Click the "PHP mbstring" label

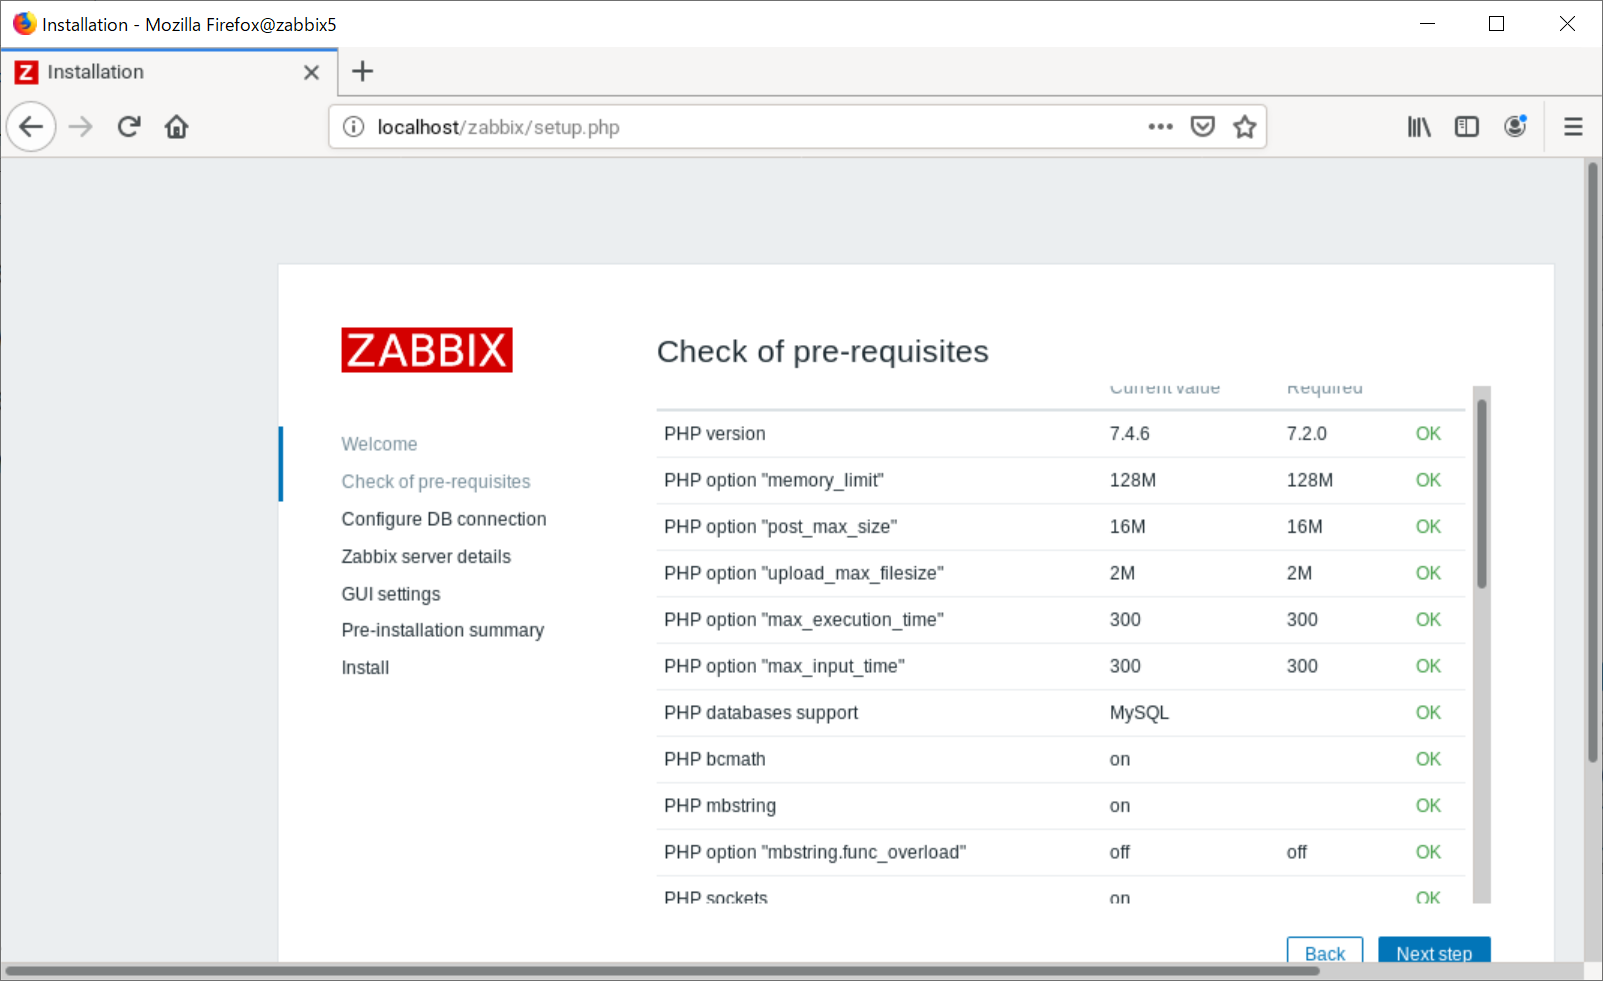720,806
